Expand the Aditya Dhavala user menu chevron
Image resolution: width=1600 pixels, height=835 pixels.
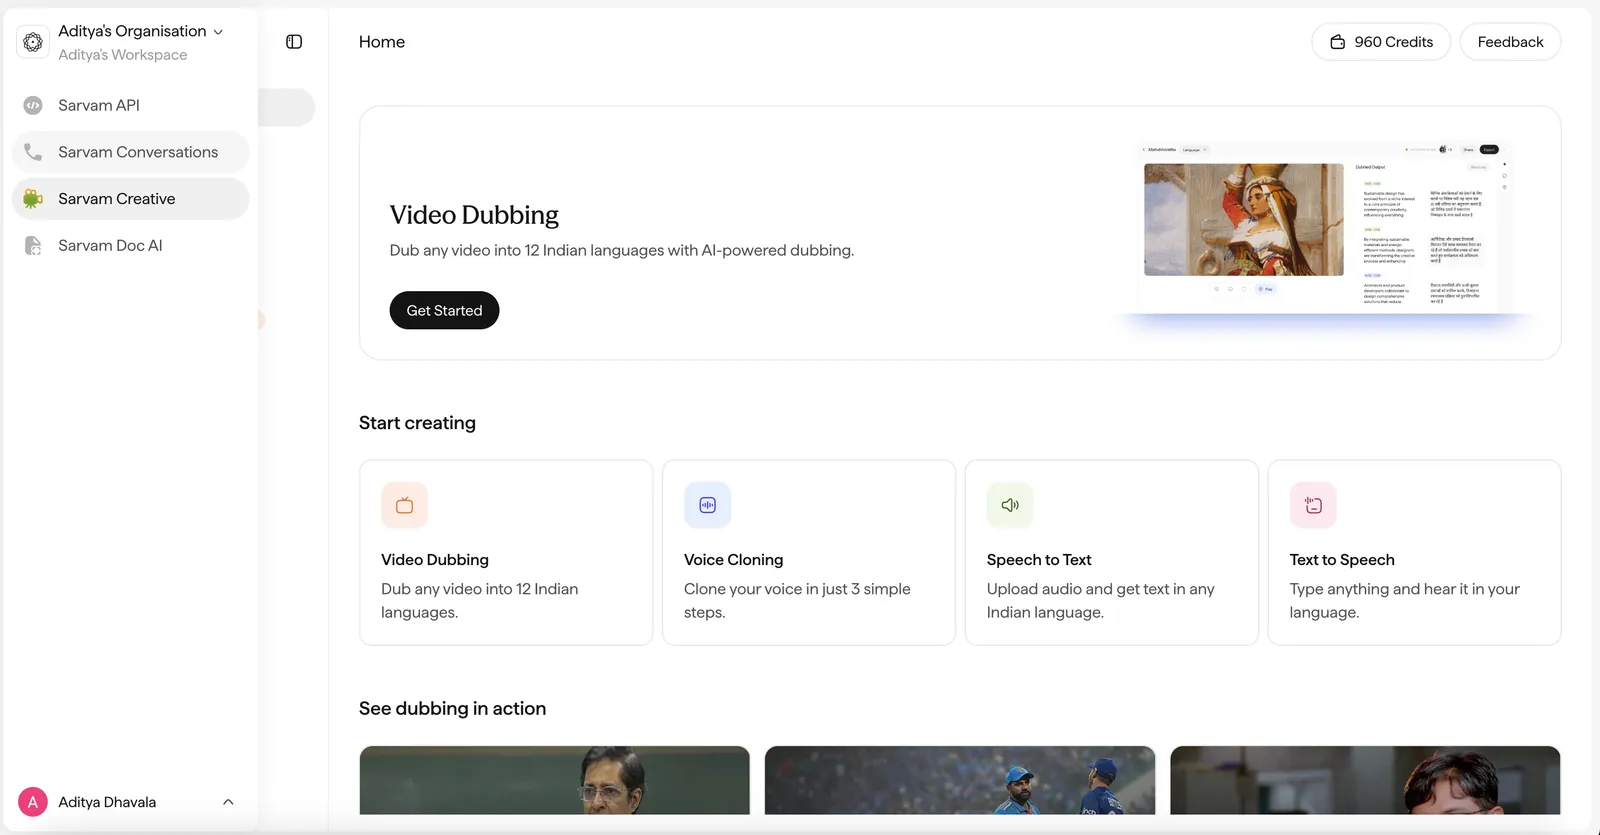pyautogui.click(x=228, y=802)
